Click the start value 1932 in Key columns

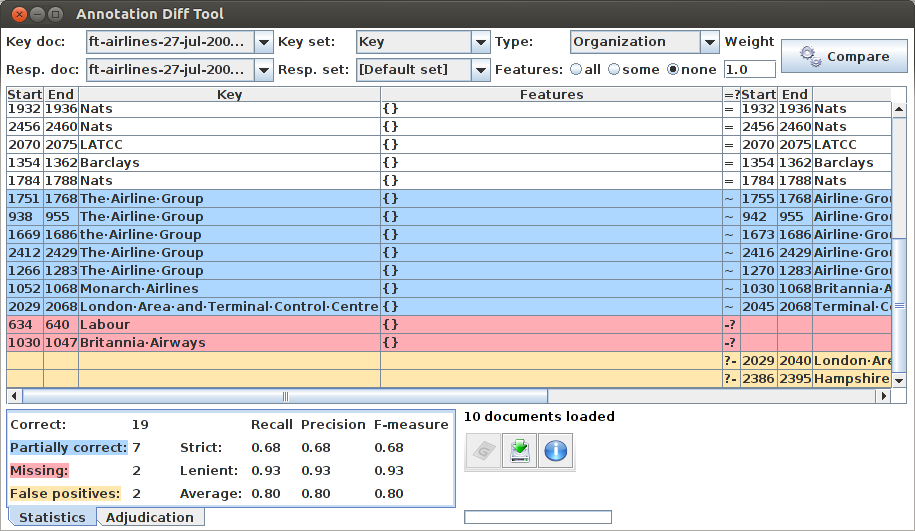(25, 109)
